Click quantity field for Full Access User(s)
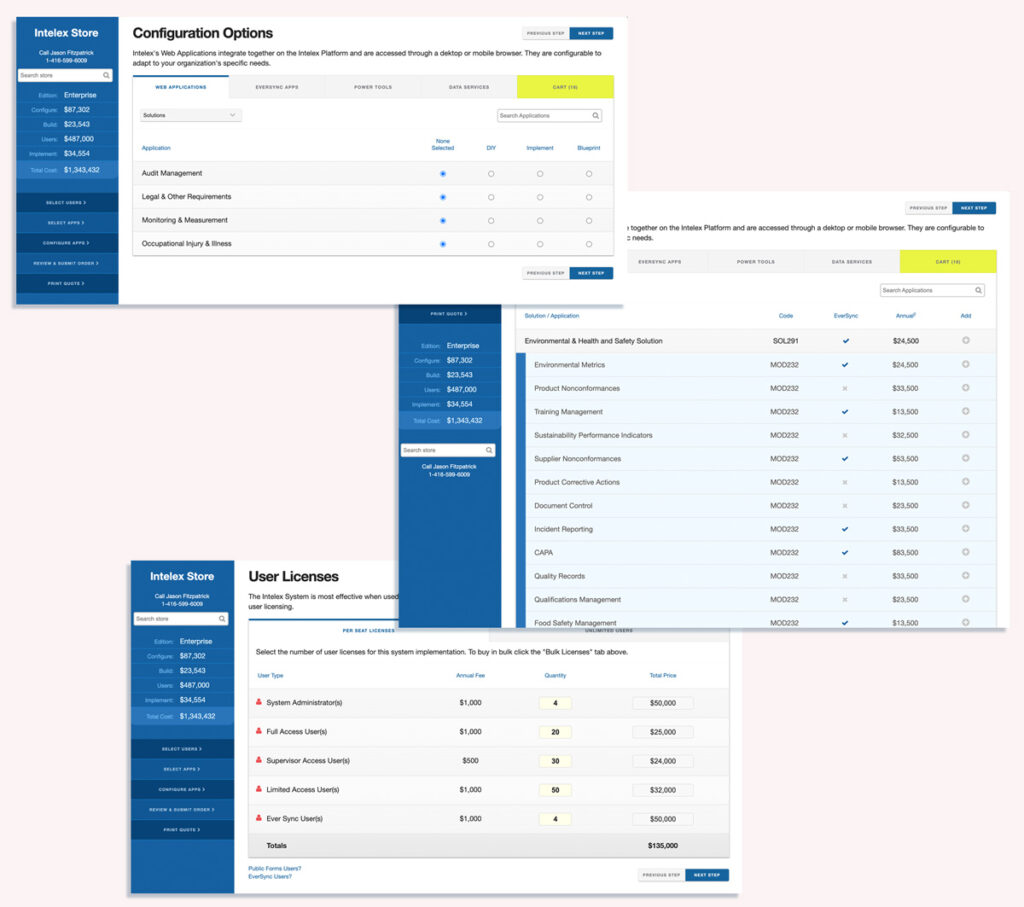Image resolution: width=1024 pixels, height=907 pixels. click(555, 732)
